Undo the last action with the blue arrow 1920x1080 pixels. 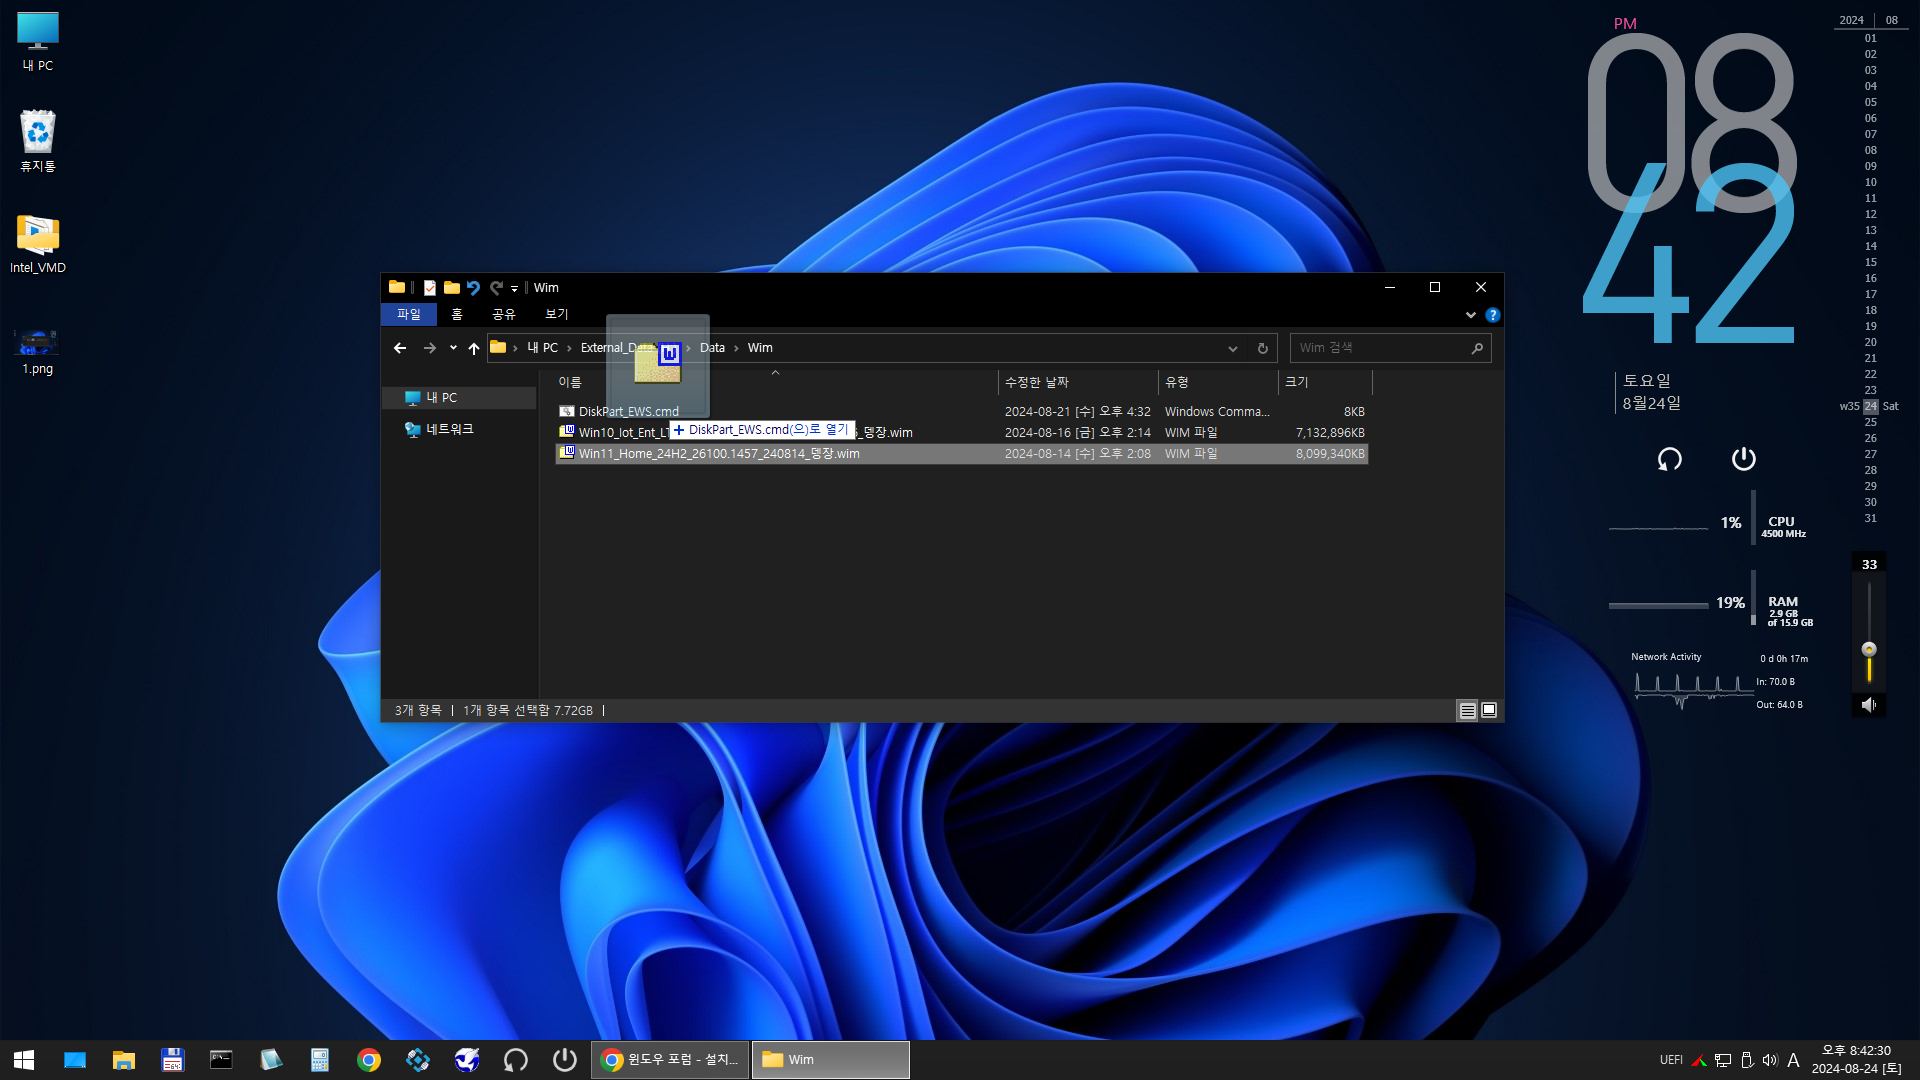click(473, 288)
